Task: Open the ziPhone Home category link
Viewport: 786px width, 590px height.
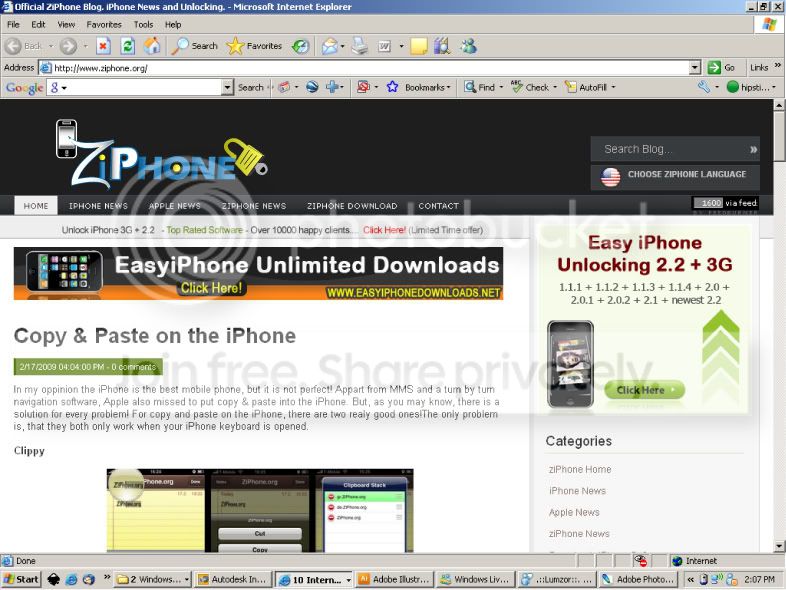Action: (580, 469)
